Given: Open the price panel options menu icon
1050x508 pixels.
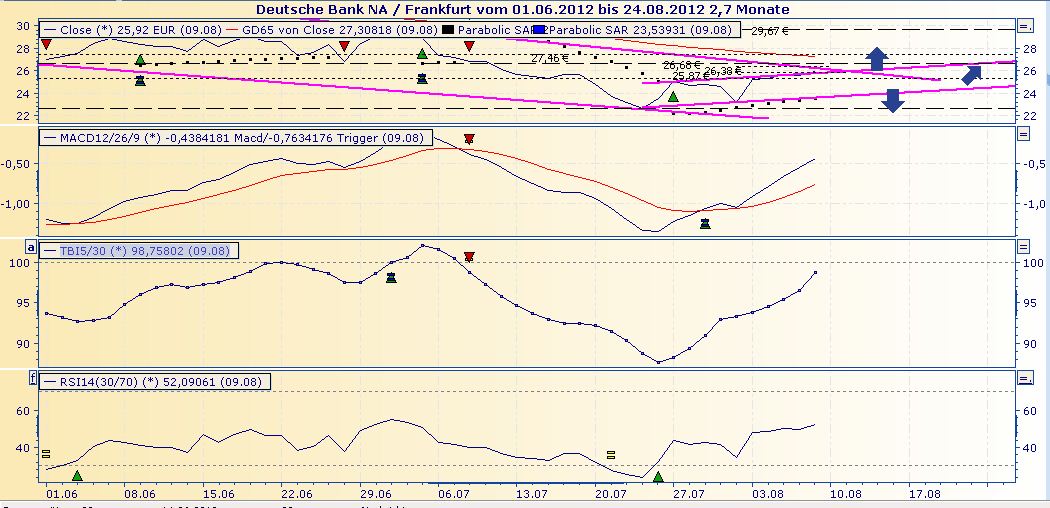Looking at the screenshot, I should click(1024, 26).
